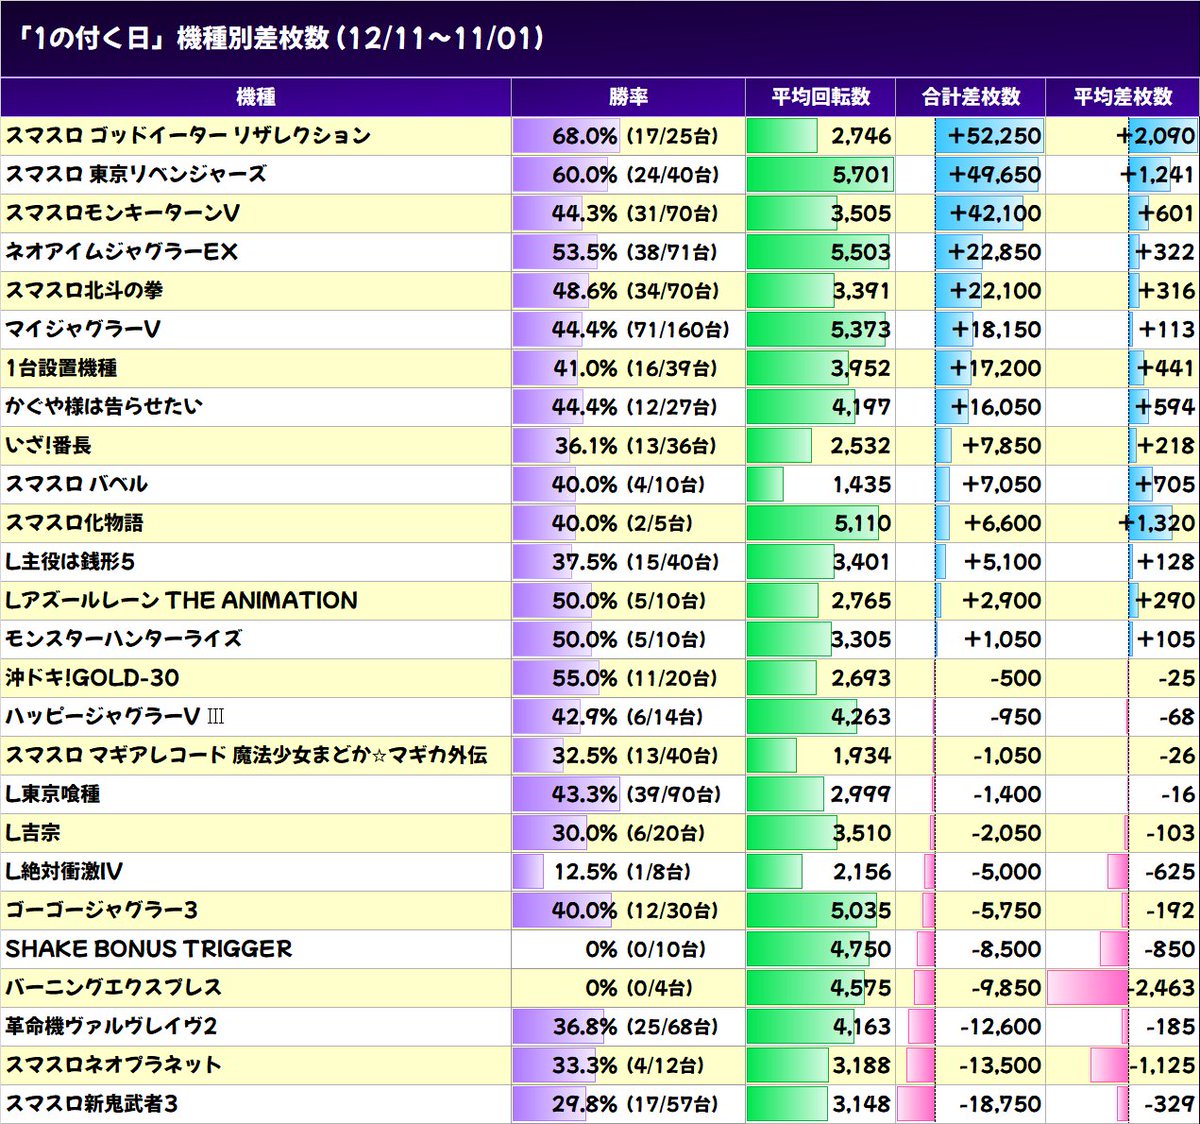The height and width of the screenshot is (1124, 1200).
Task: Click total difference +42,100
Action: click(994, 213)
